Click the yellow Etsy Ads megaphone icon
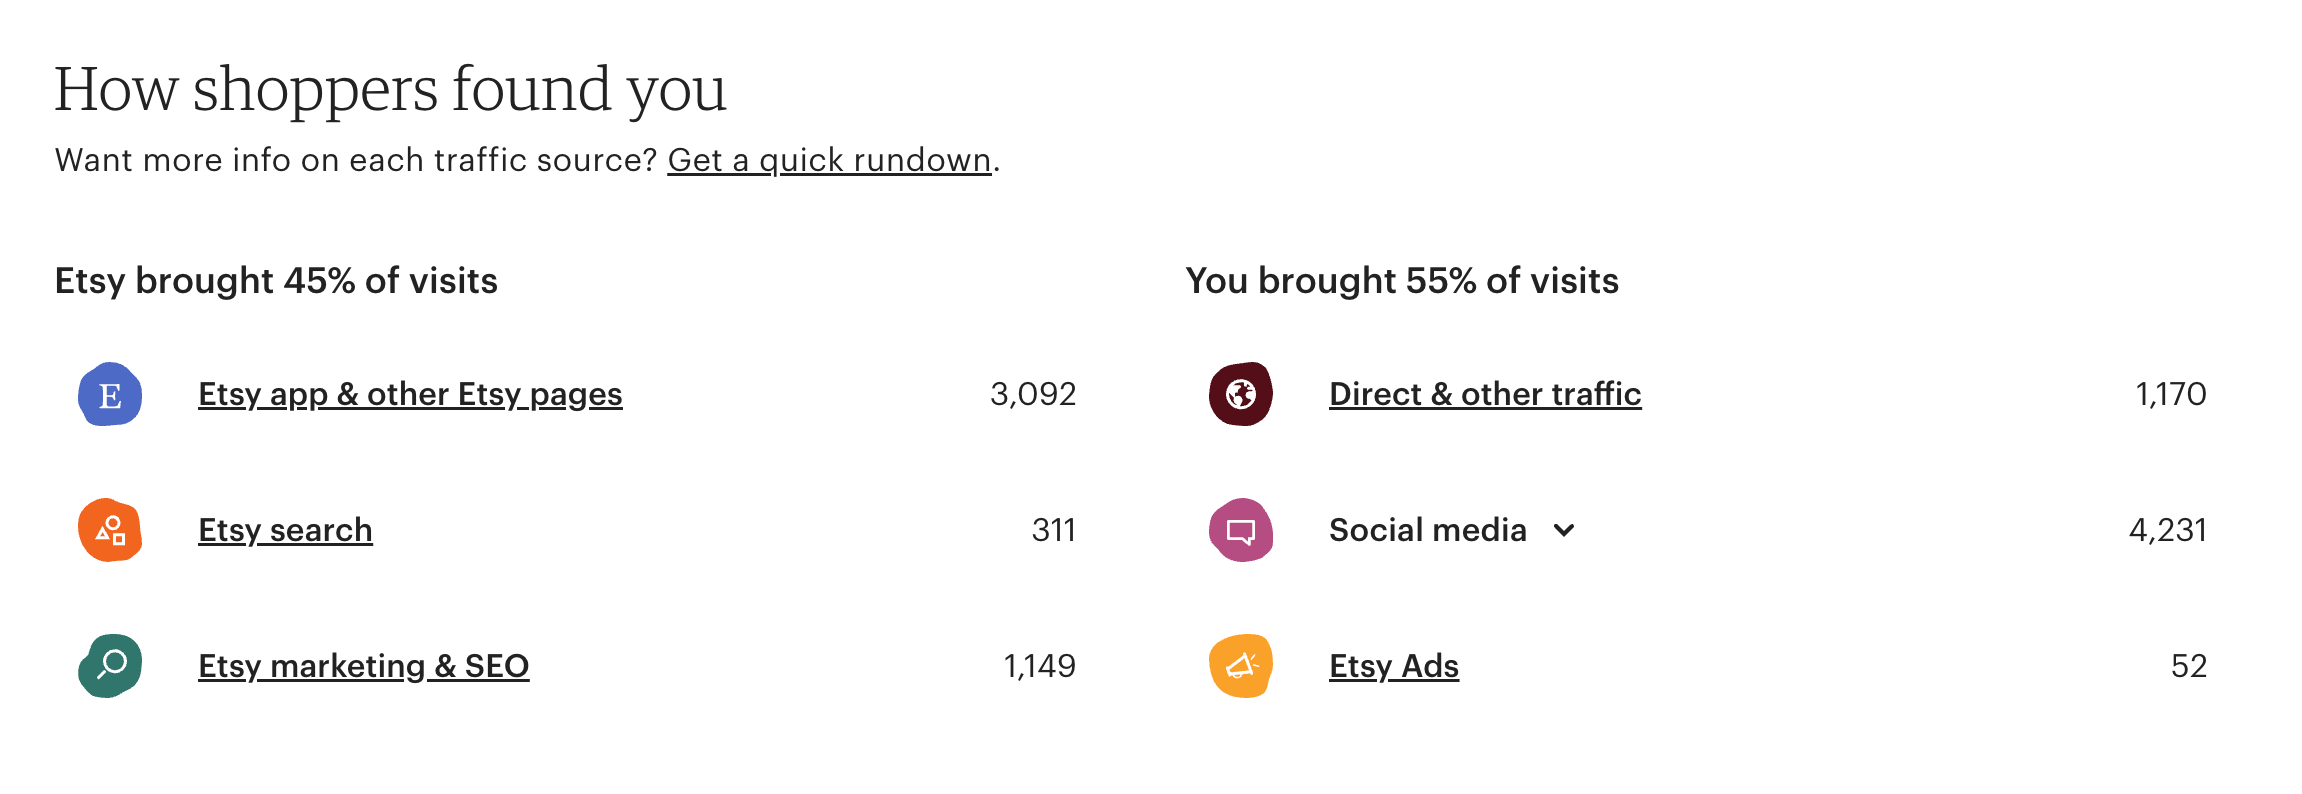Viewport: 2302px width, 794px height. click(1241, 666)
